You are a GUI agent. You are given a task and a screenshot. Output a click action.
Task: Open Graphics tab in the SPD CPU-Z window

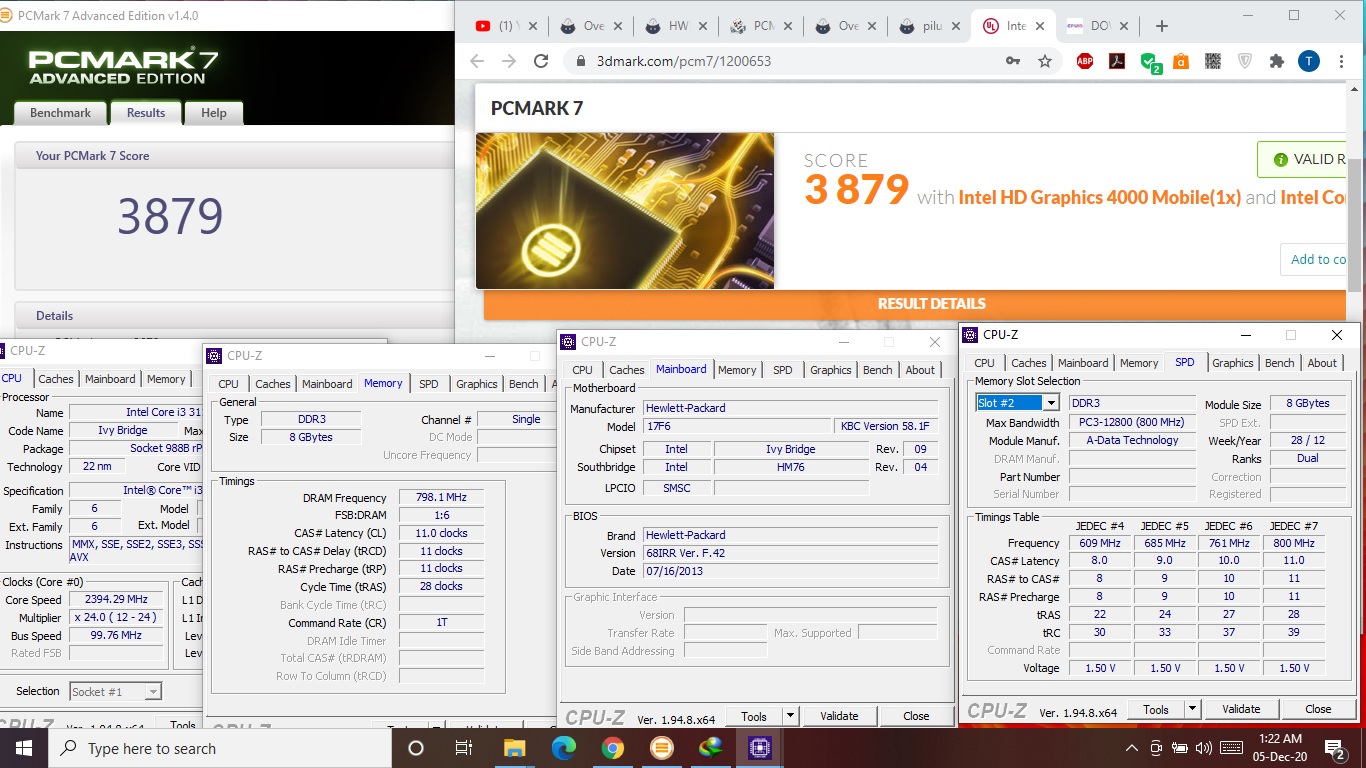tap(1232, 363)
